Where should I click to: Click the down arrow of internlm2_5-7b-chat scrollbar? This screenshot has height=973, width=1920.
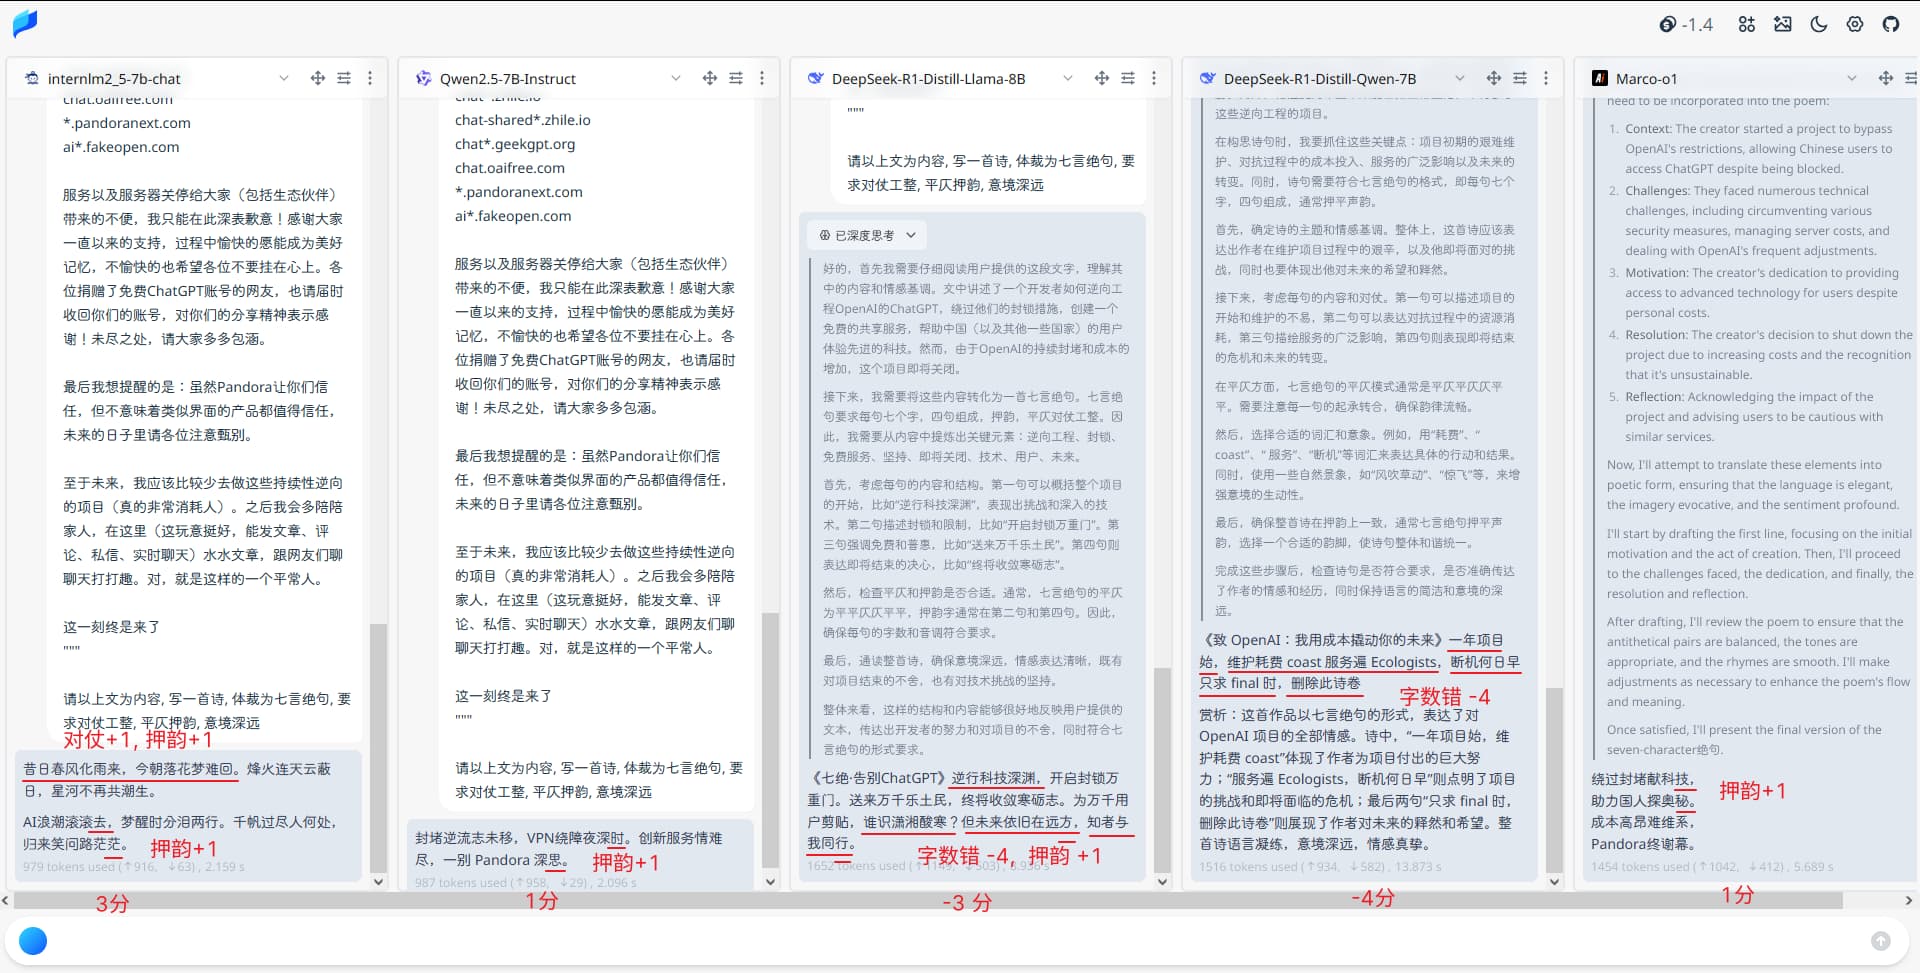pos(378,882)
